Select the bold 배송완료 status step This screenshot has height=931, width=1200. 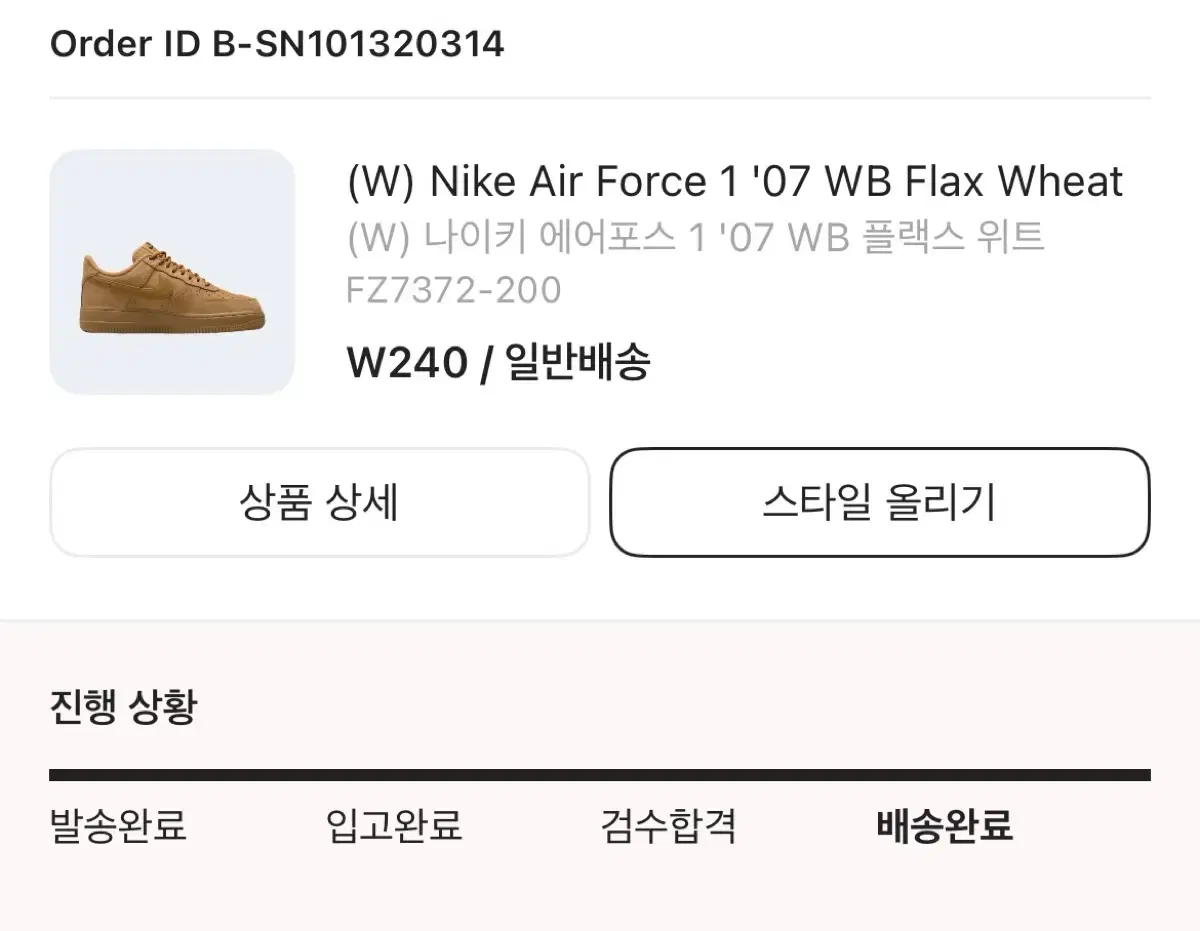[x=945, y=827]
